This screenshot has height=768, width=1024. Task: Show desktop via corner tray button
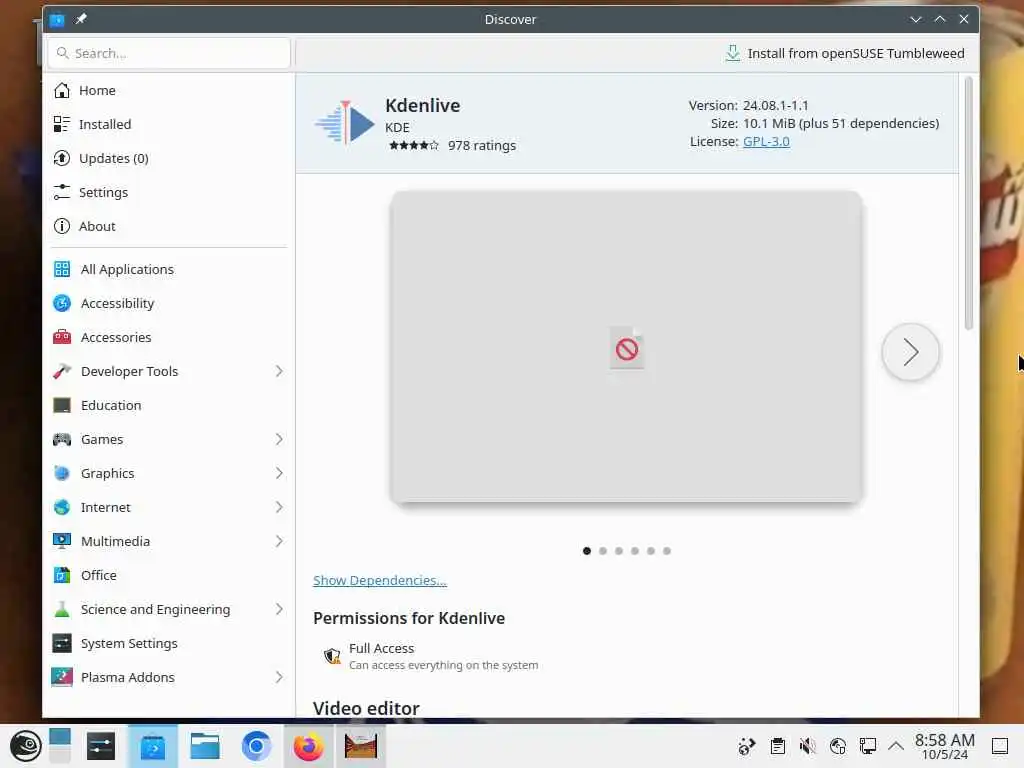1000,746
